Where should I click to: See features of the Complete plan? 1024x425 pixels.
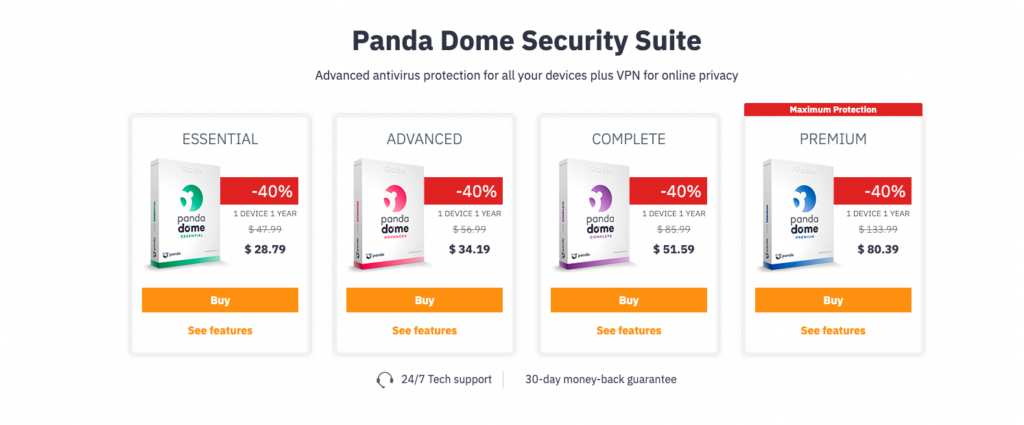click(x=629, y=330)
